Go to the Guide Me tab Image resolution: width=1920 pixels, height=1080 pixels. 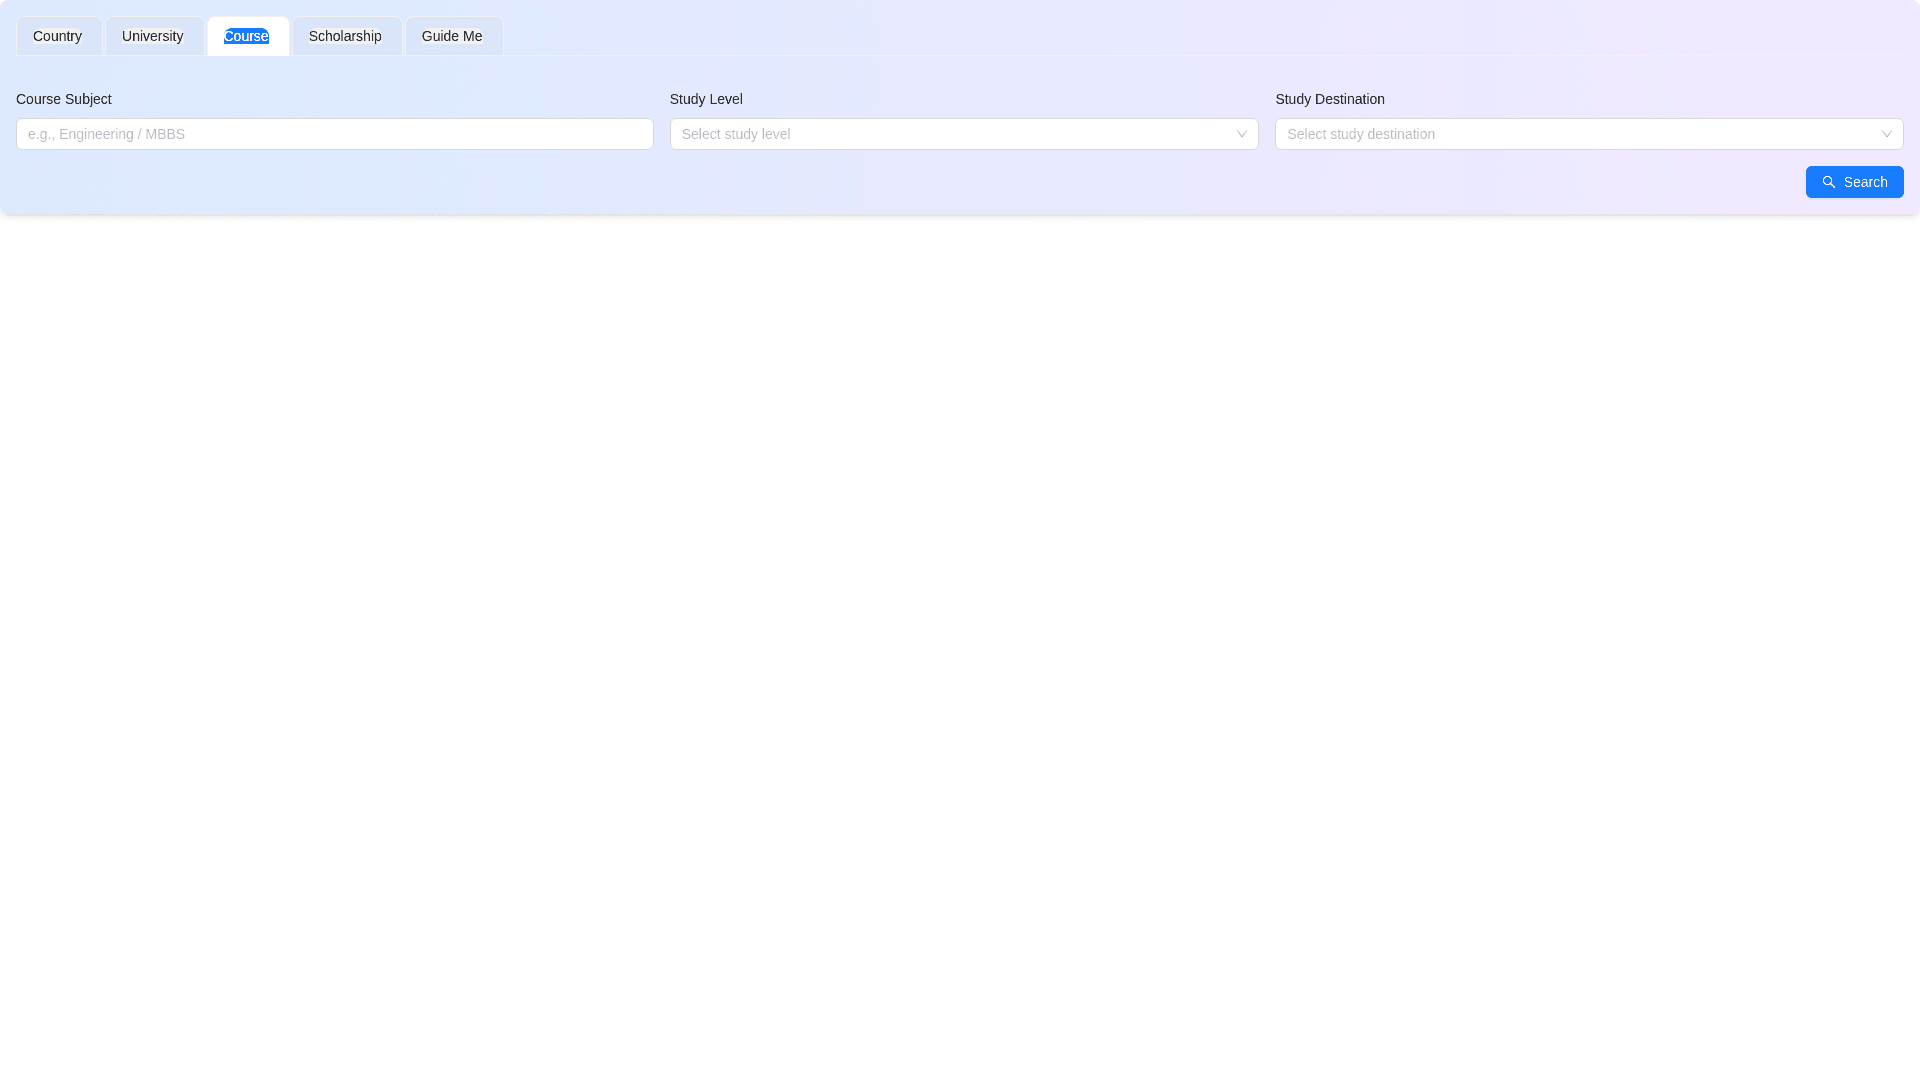452,36
